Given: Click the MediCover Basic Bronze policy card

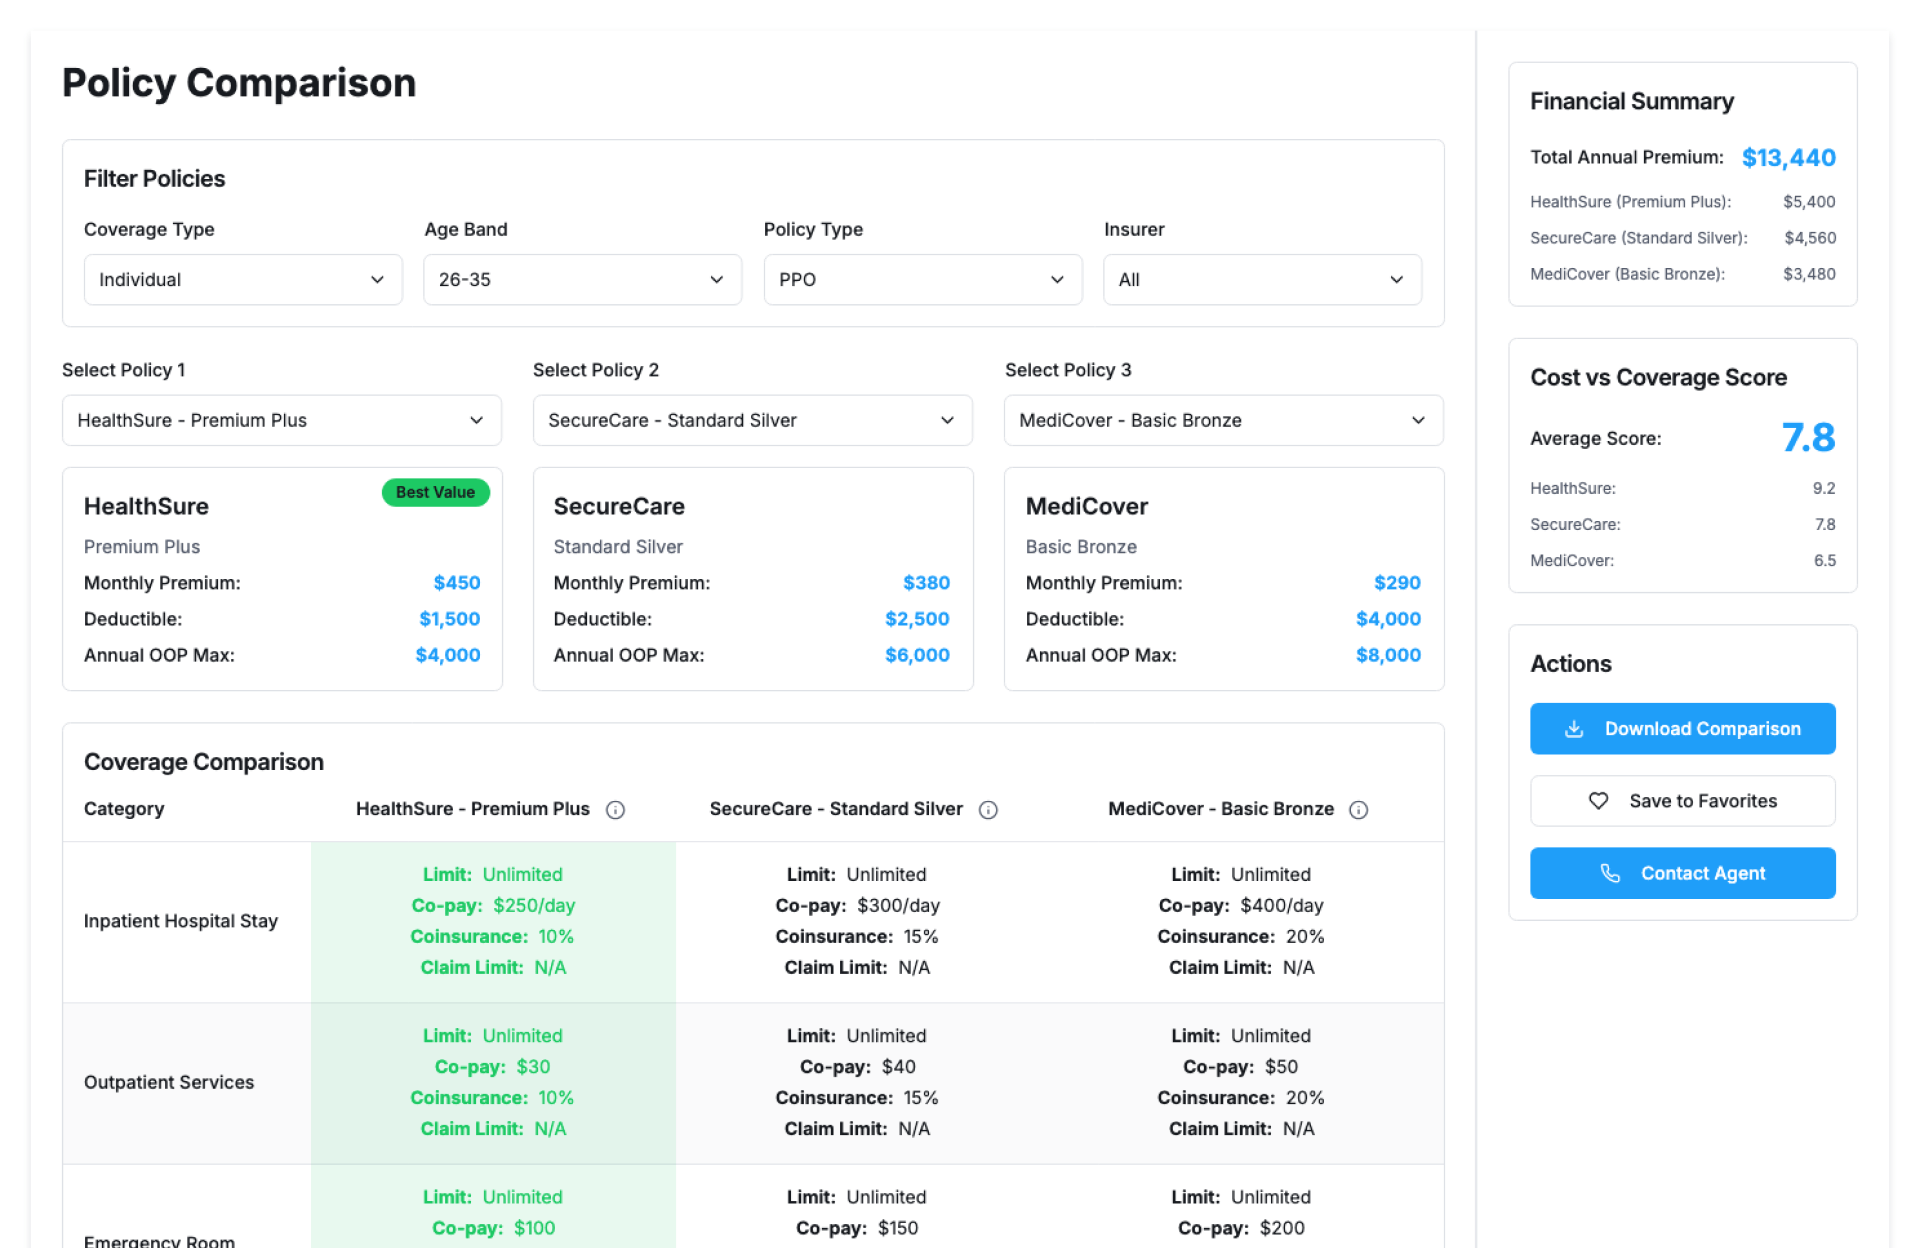Looking at the screenshot, I should click(1223, 578).
